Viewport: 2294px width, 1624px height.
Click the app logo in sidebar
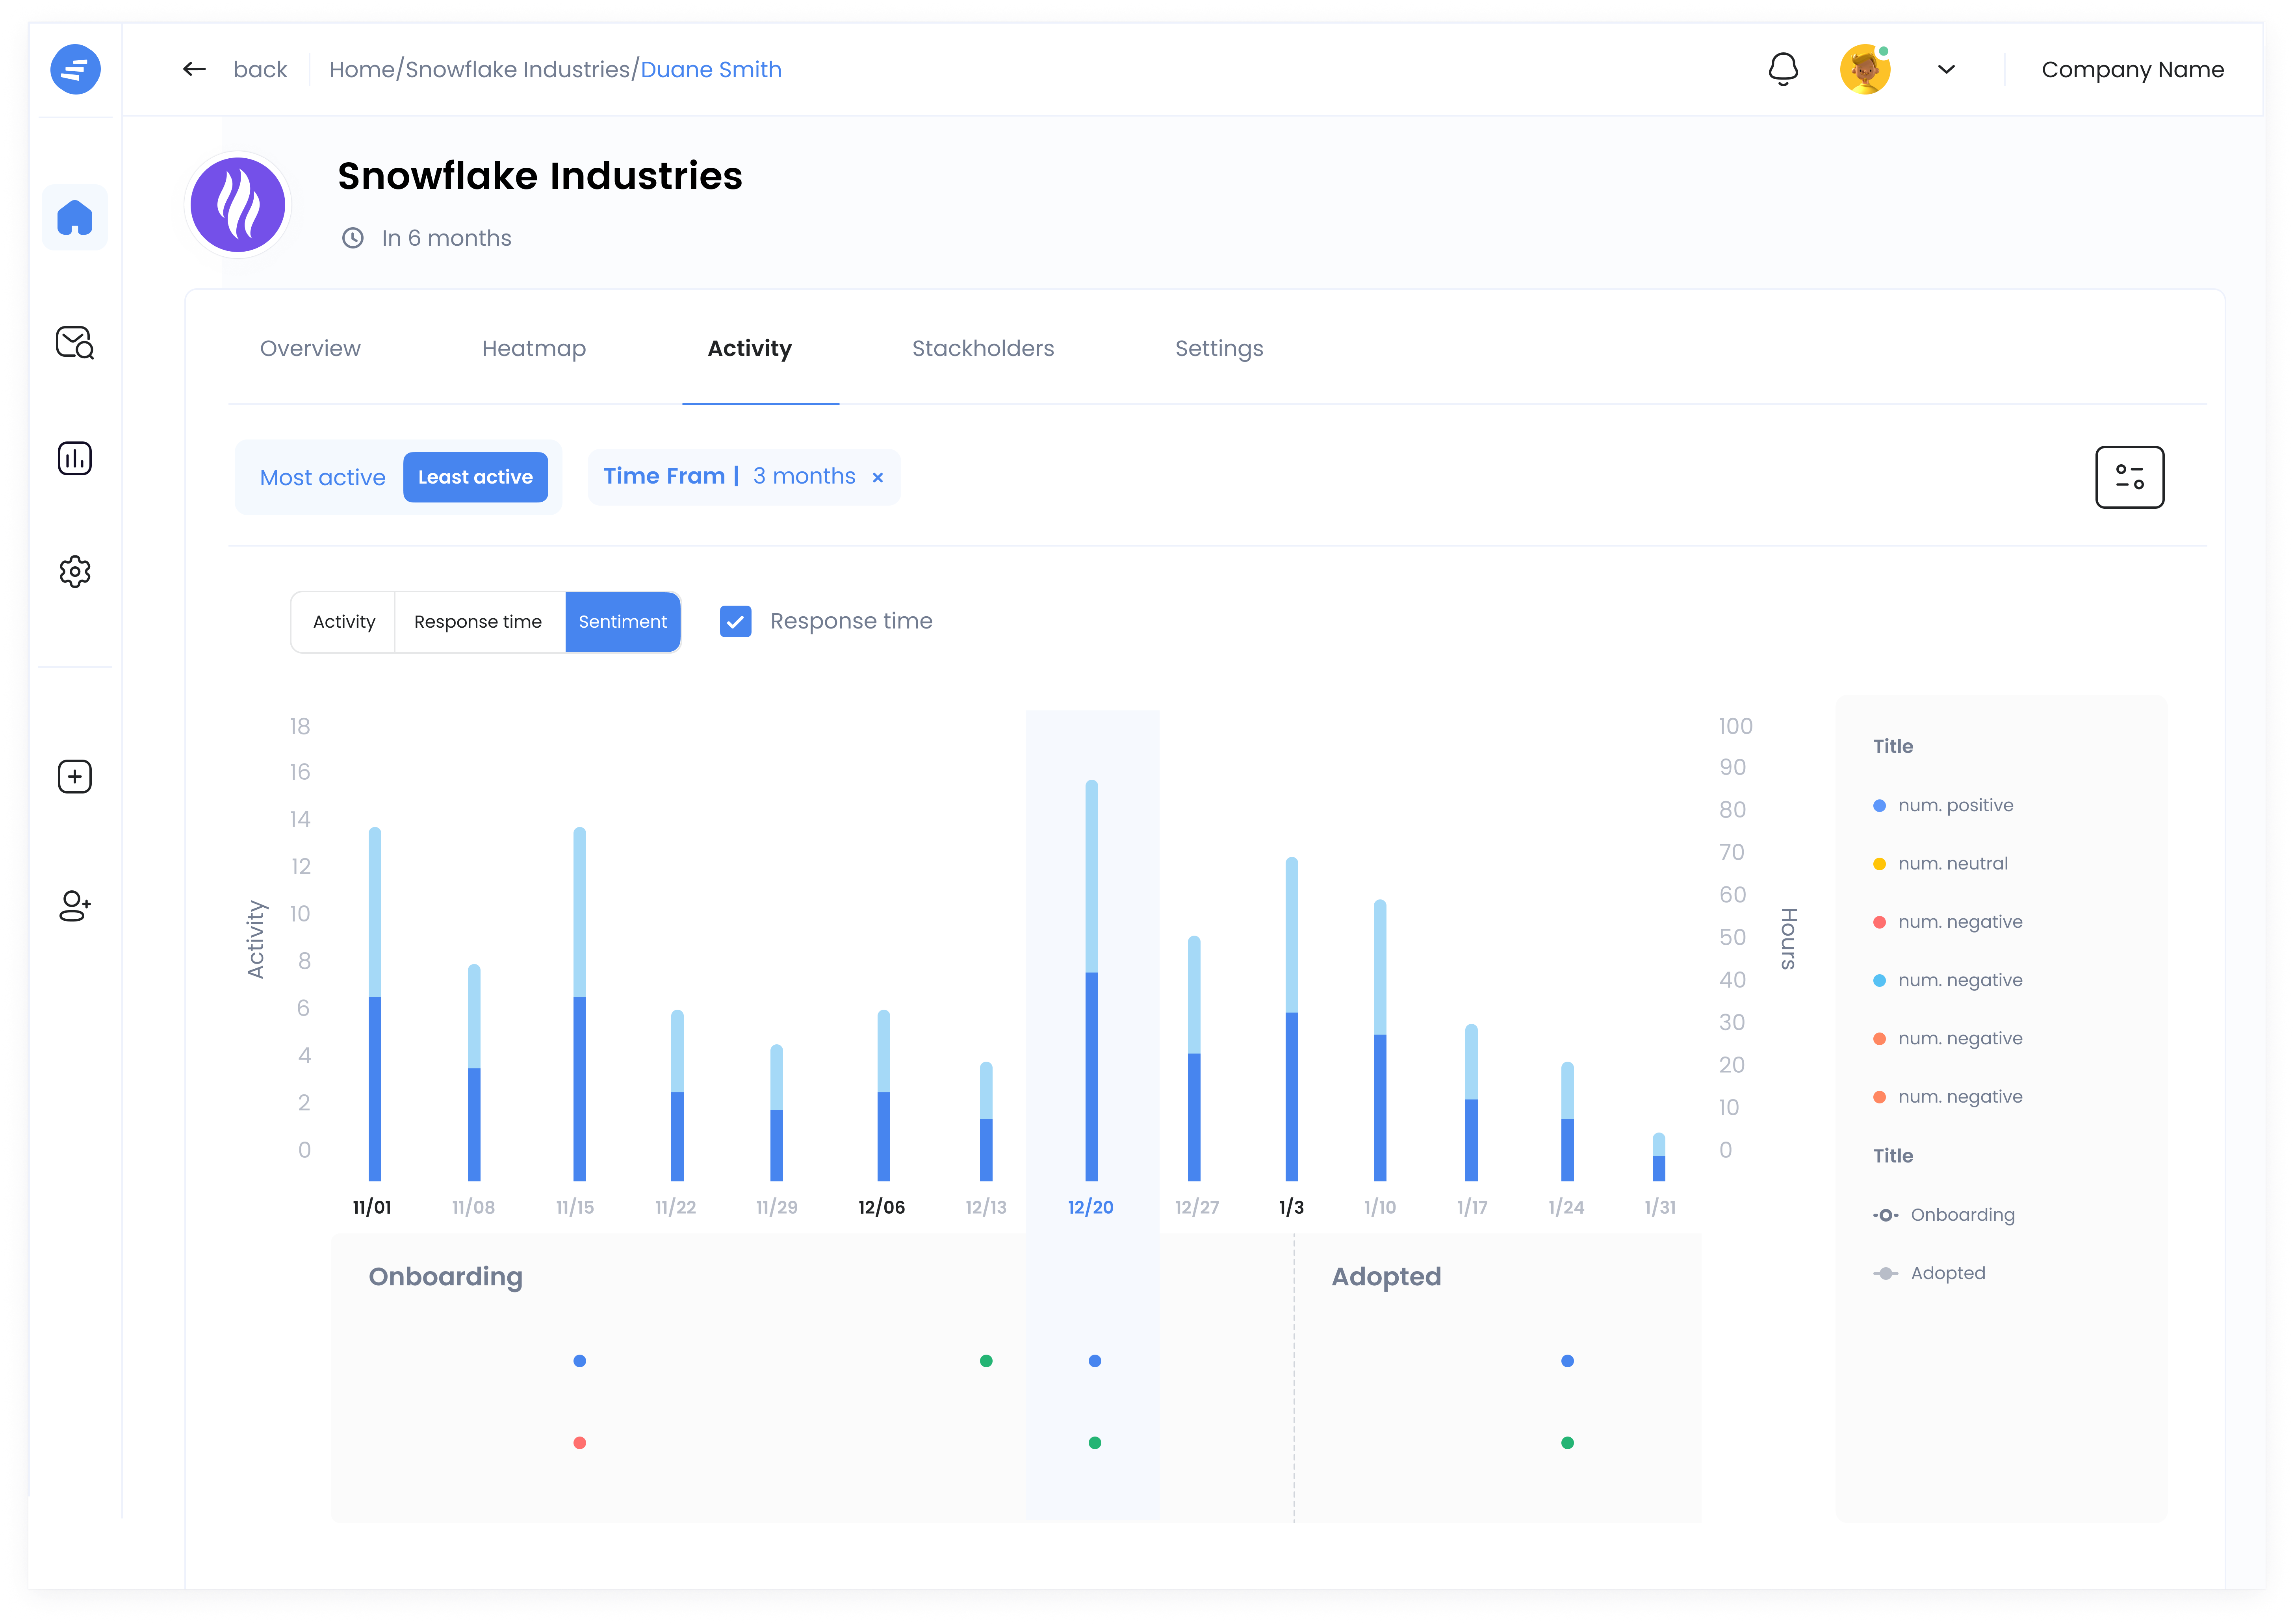point(75,69)
